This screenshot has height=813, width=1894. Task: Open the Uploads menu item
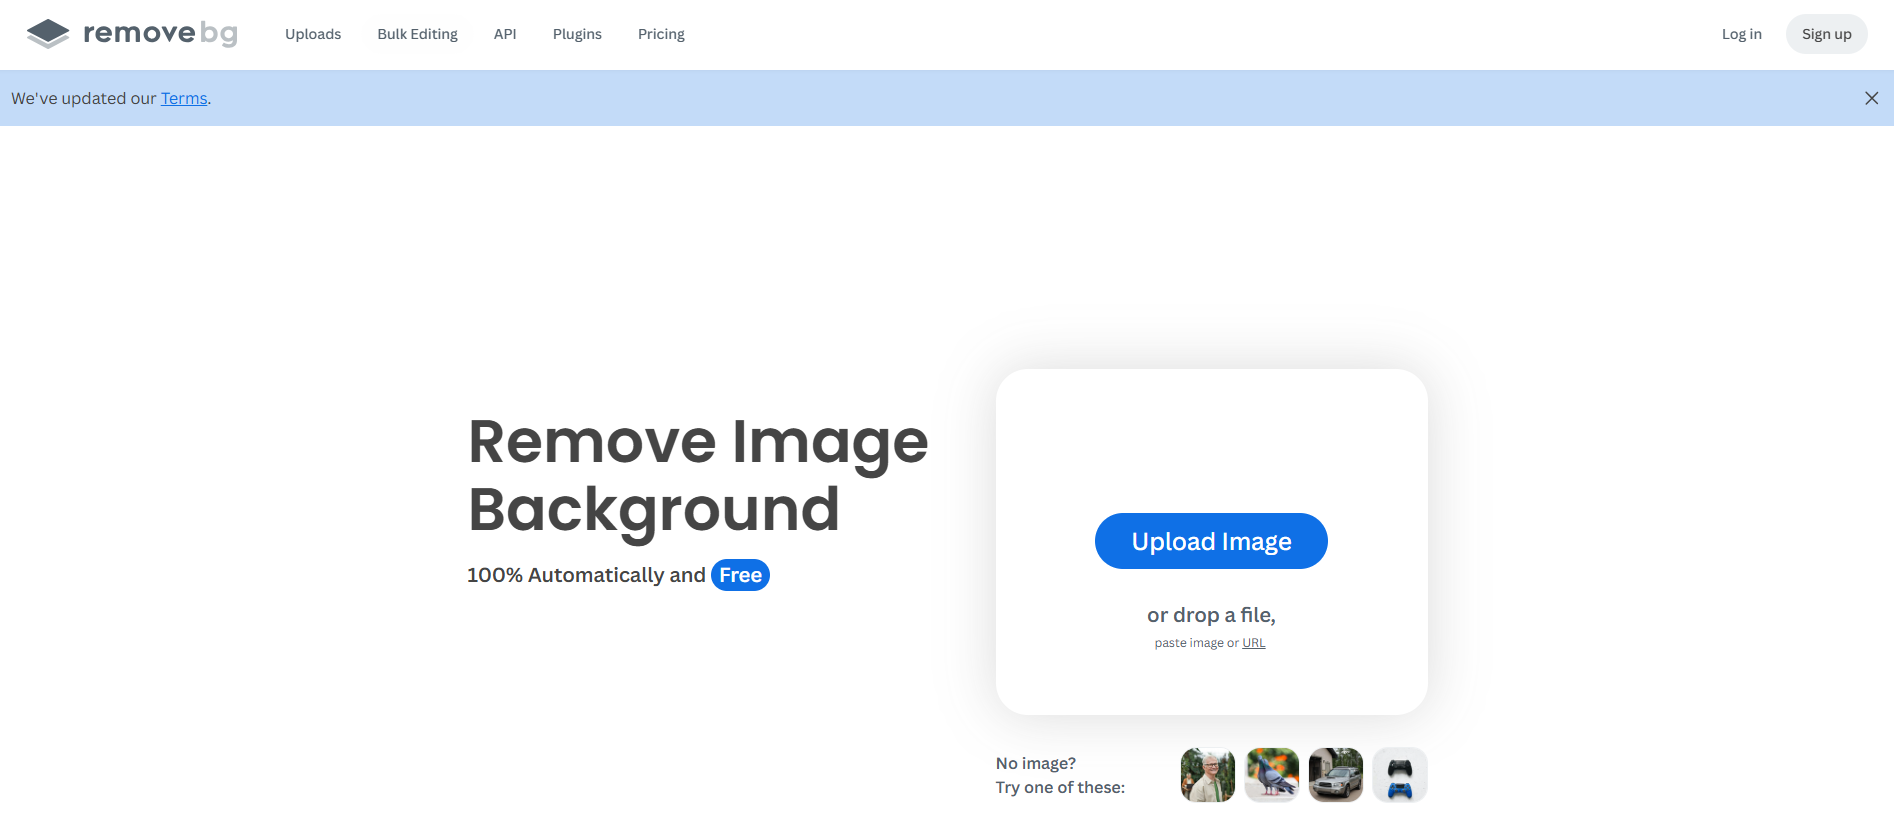click(313, 34)
